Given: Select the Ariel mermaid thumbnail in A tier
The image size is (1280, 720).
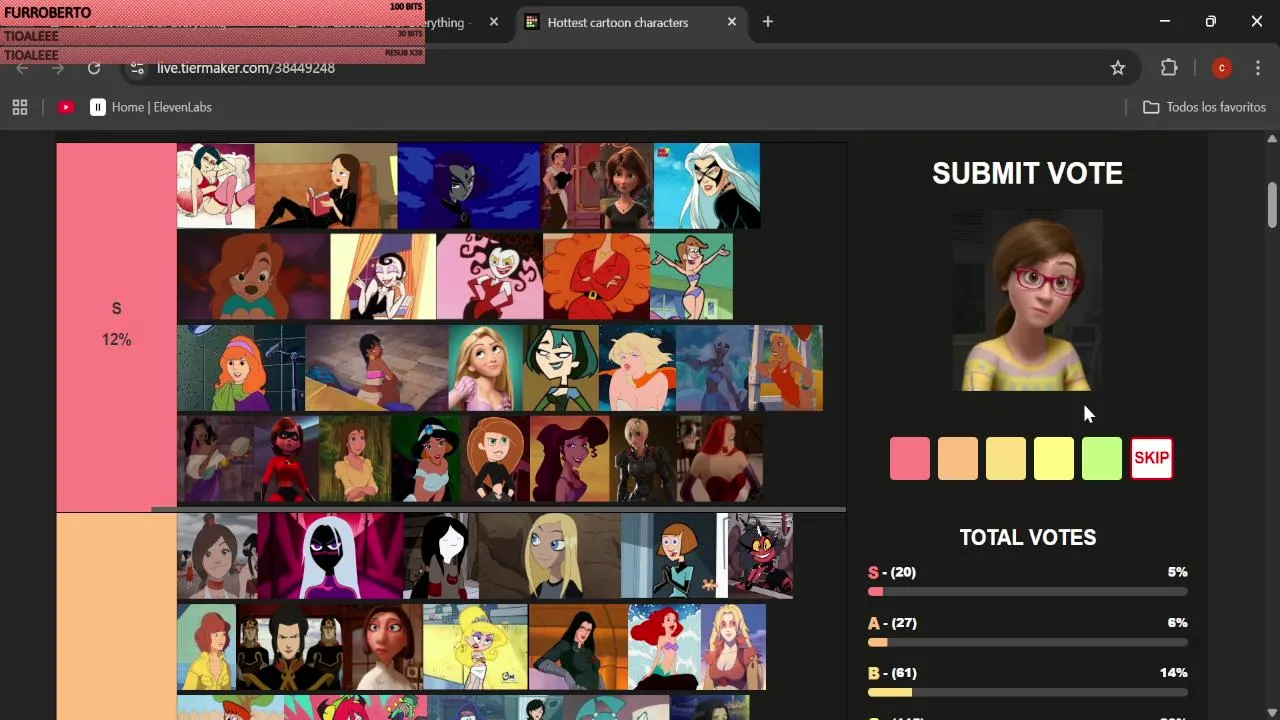Looking at the screenshot, I should click(x=664, y=646).
